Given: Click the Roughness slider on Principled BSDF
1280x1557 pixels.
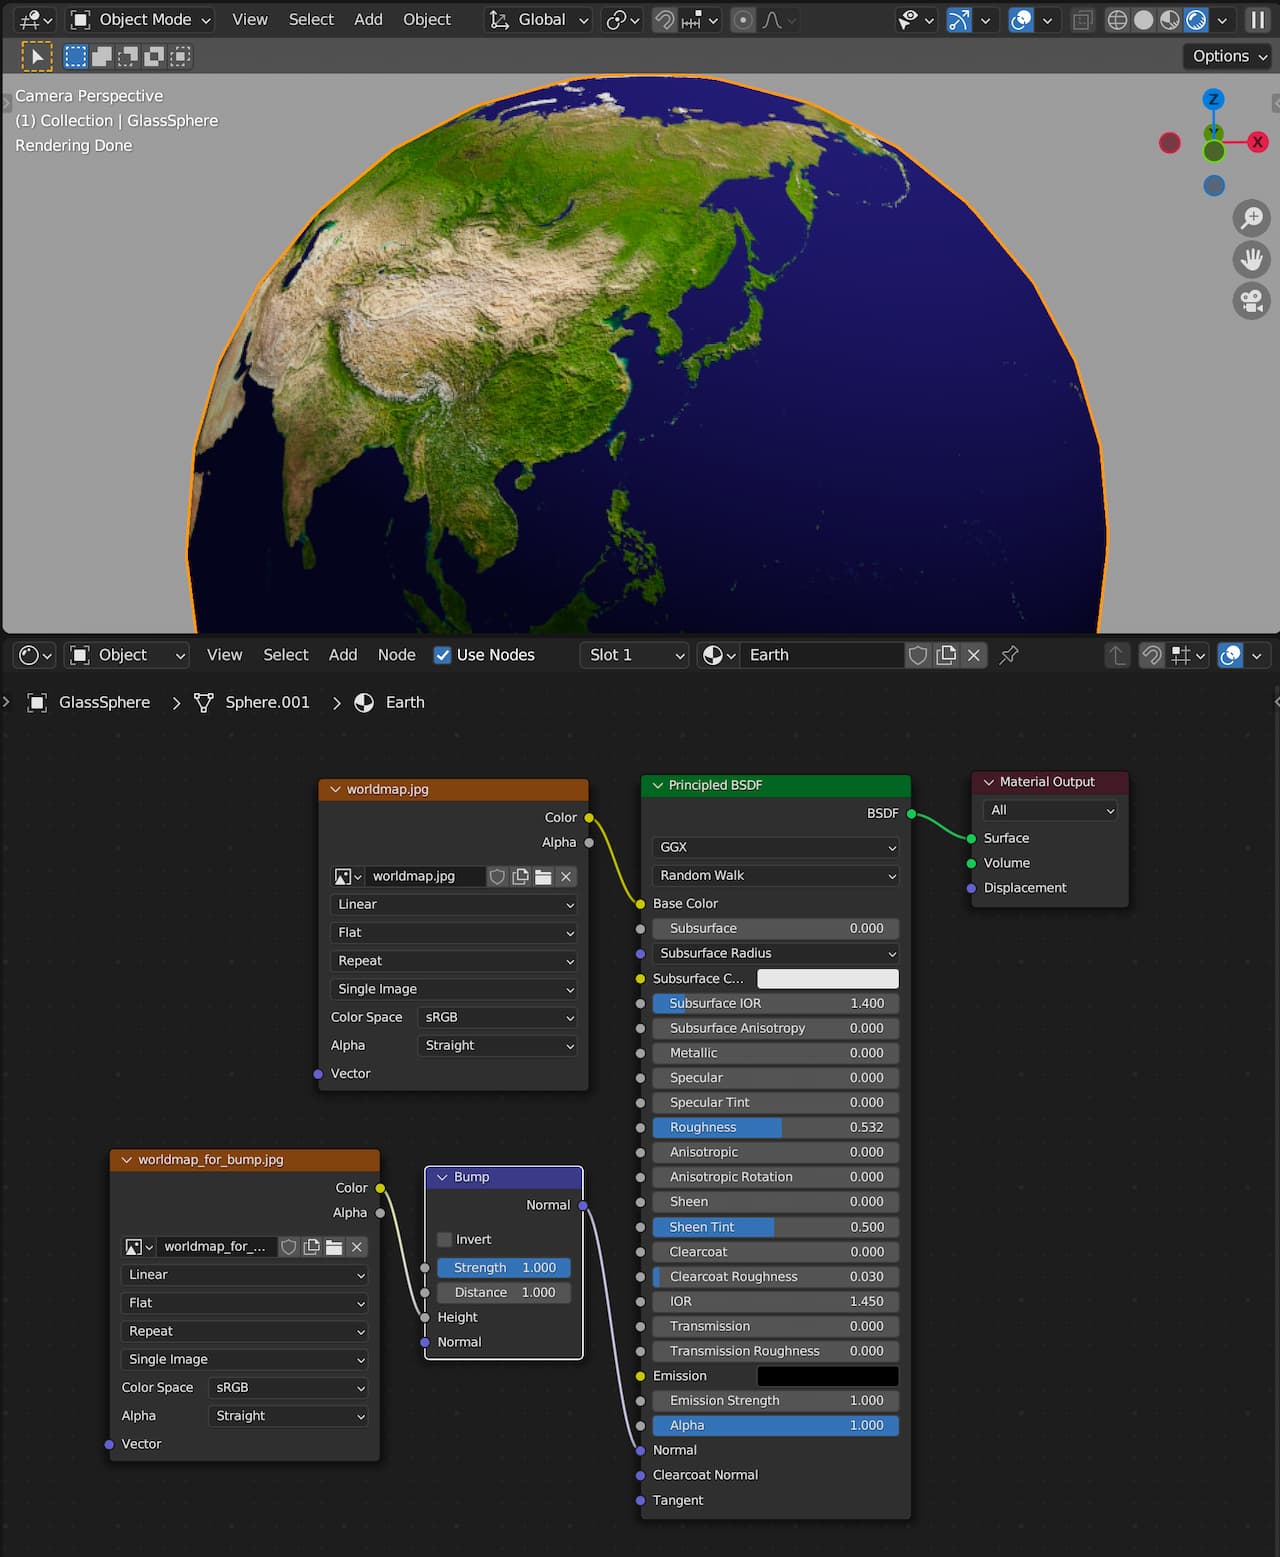Looking at the screenshot, I should click(775, 1127).
